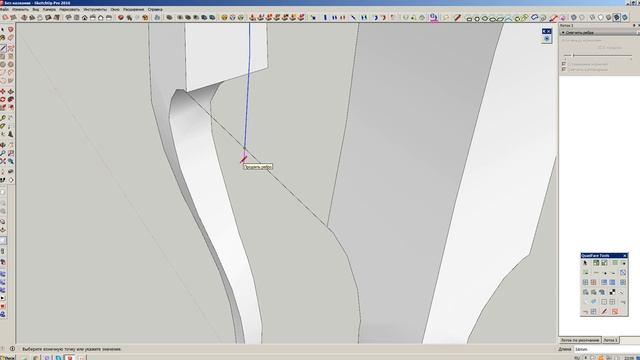
Task: Switch to Front view house icon
Action: (84, 18)
